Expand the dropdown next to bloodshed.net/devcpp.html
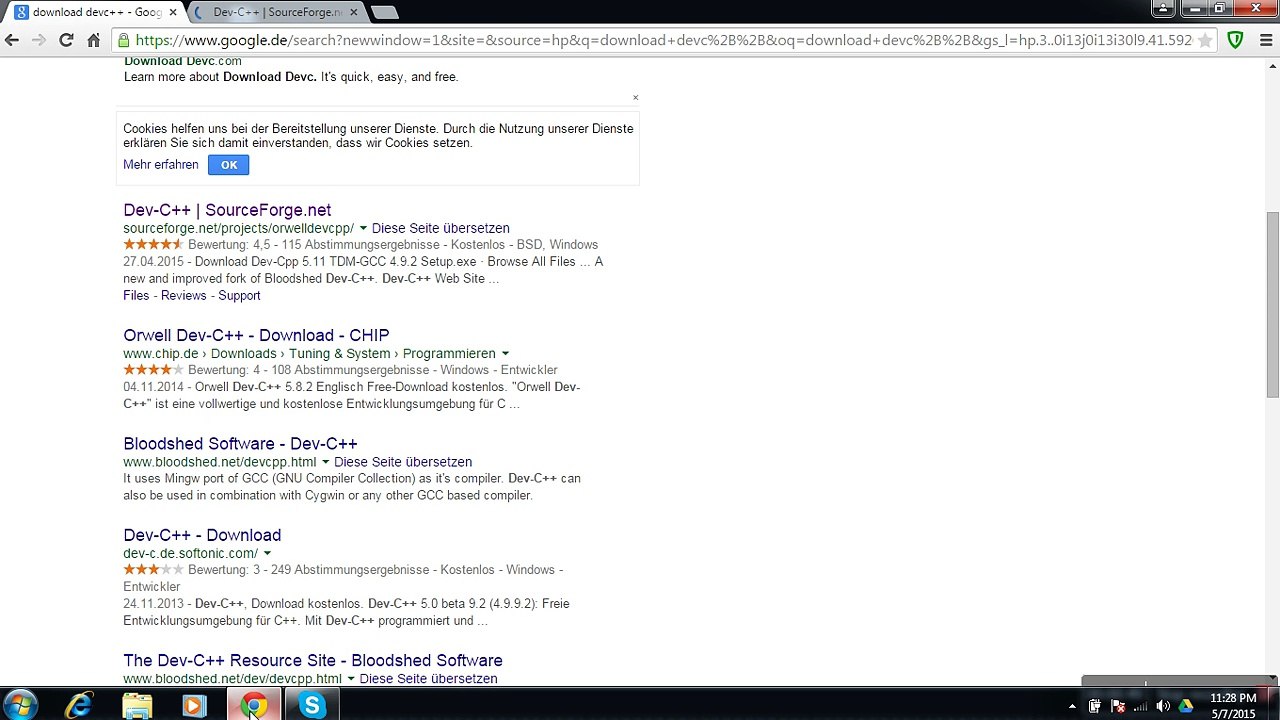Viewport: 1280px width, 720px height. pyautogui.click(x=325, y=462)
